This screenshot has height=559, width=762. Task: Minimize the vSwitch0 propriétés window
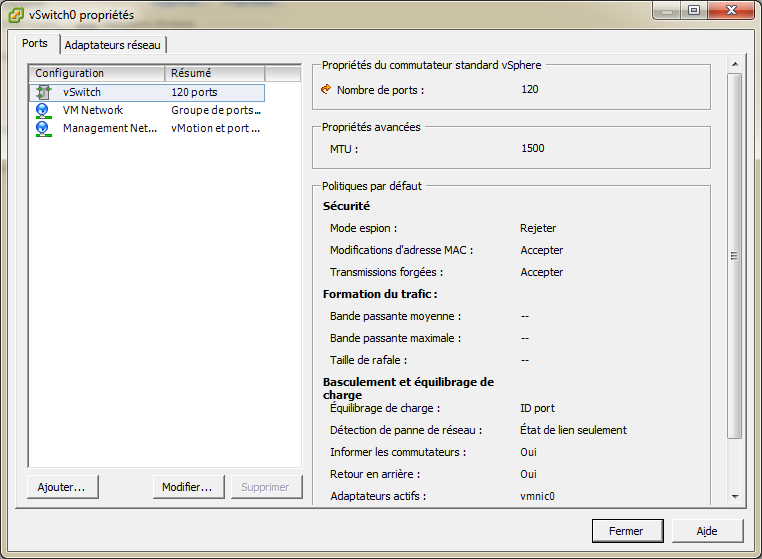click(x=667, y=11)
